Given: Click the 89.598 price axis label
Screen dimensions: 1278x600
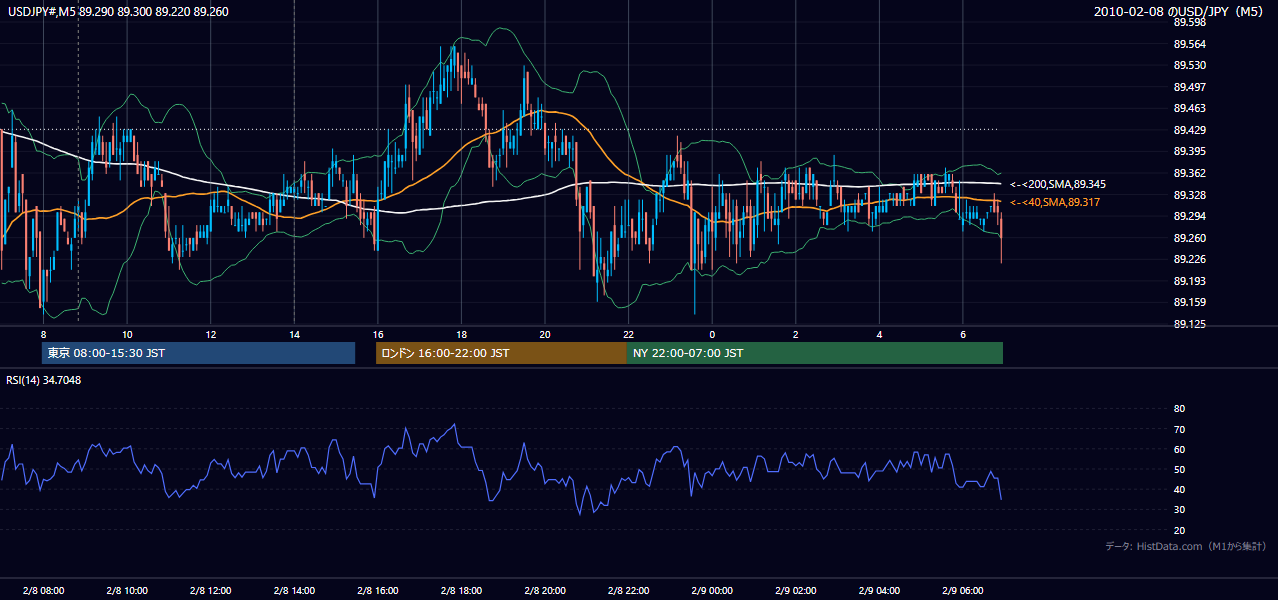Looking at the screenshot, I should click(1189, 22).
